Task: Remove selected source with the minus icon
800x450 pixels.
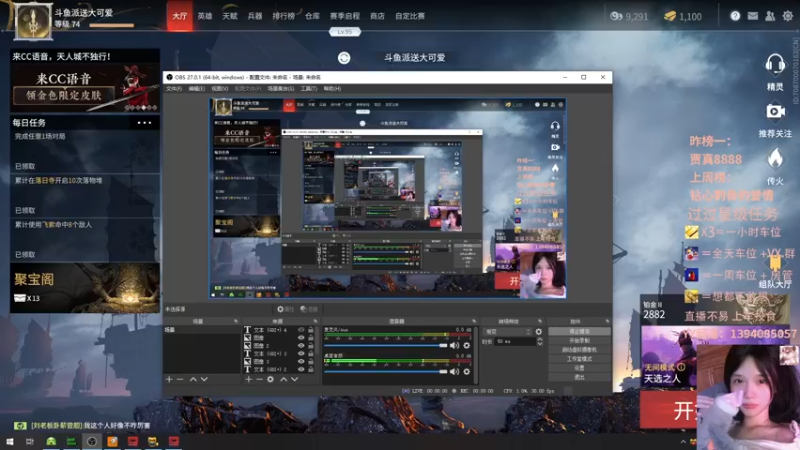Action: click(x=259, y=380)
